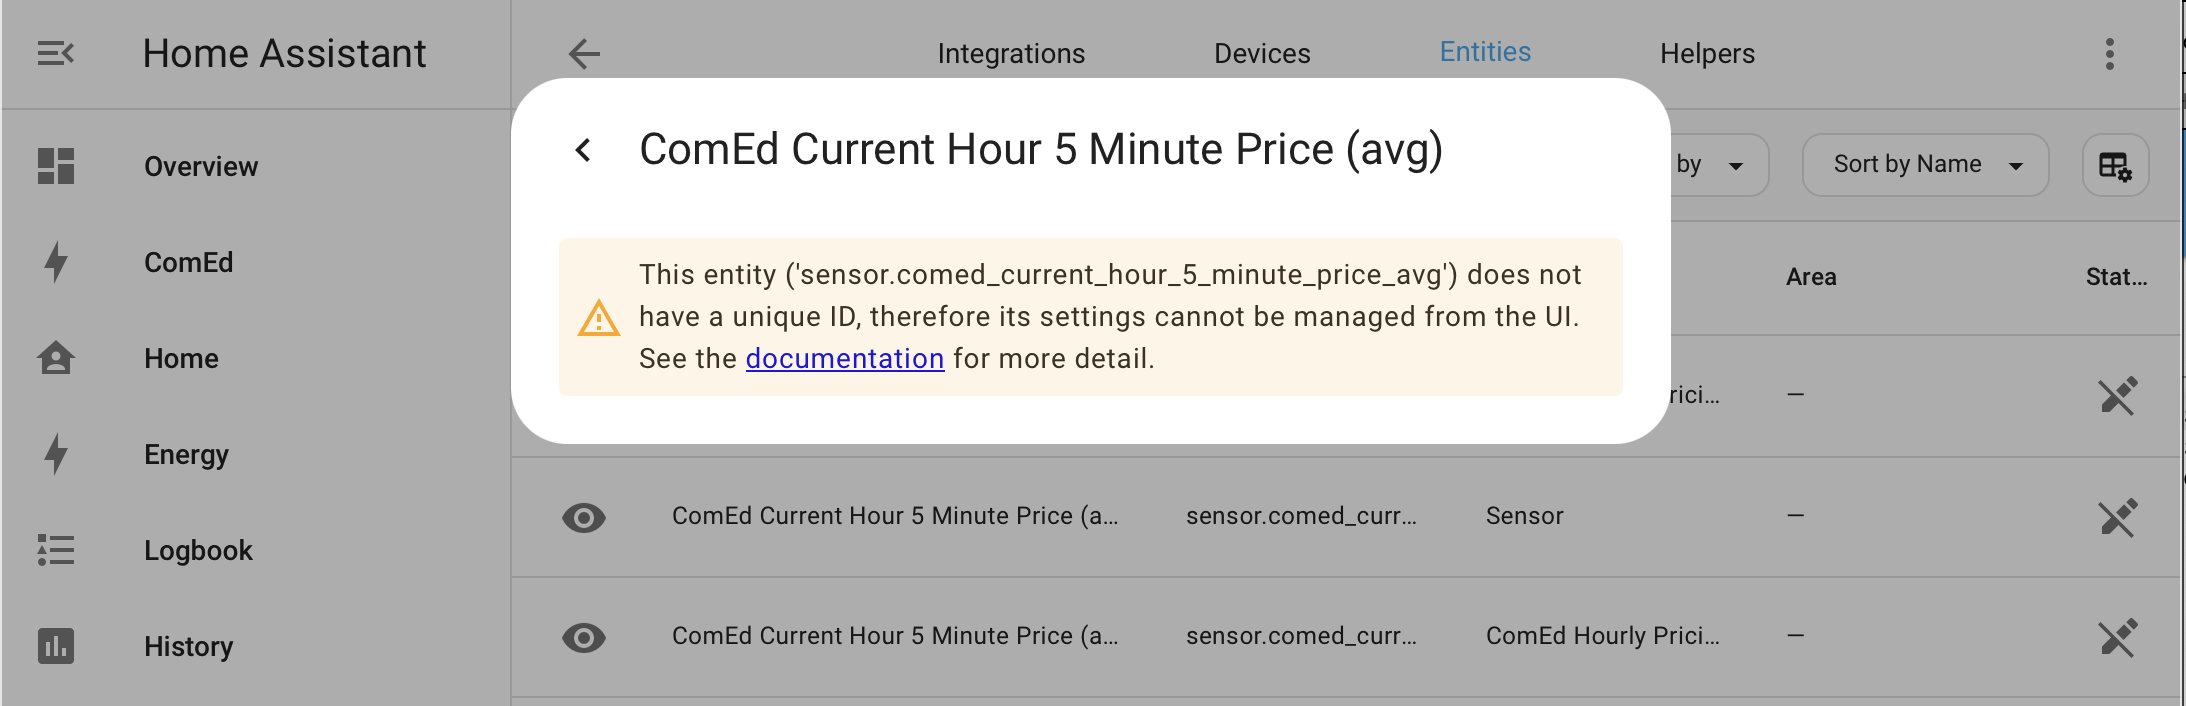Open the History bar chart icon

pos(56,646)
